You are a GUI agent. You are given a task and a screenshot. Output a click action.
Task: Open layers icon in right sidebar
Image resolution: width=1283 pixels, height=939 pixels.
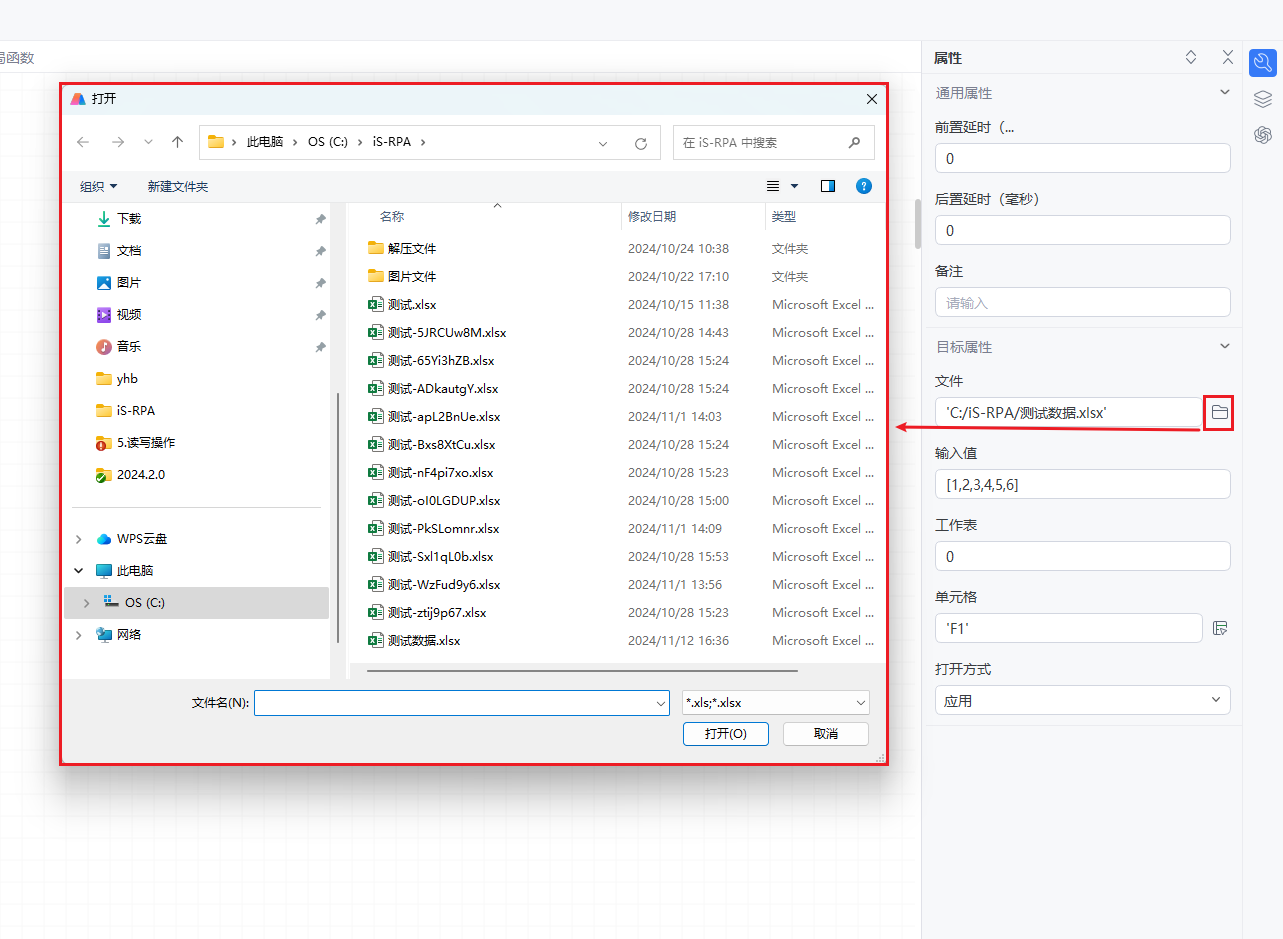pyautogui.click(x=1263, y=98)
